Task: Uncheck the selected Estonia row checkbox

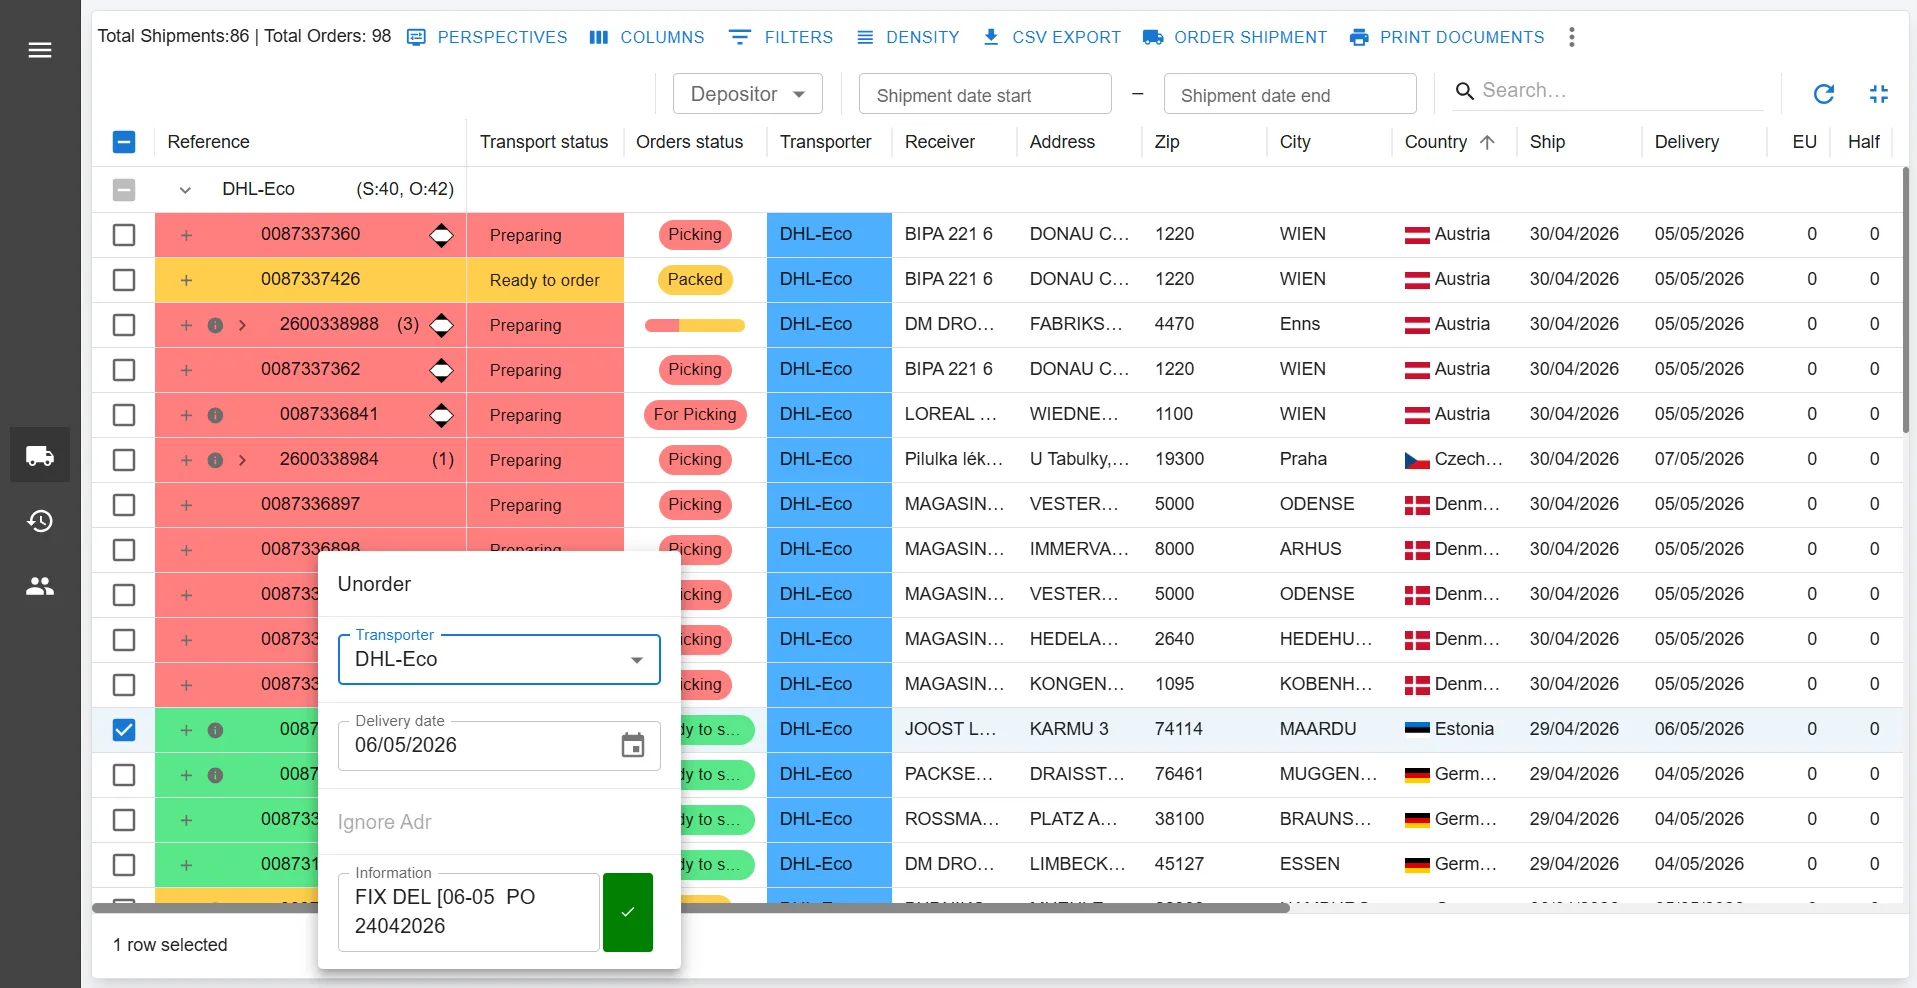Action: (124, 730)
